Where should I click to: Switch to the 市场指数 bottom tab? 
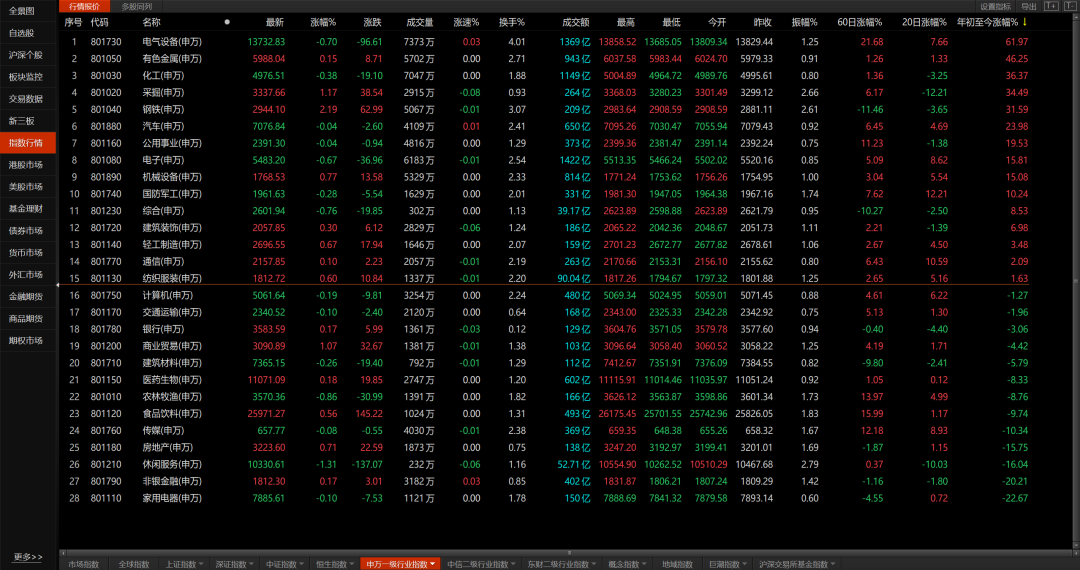click(83, 564)
